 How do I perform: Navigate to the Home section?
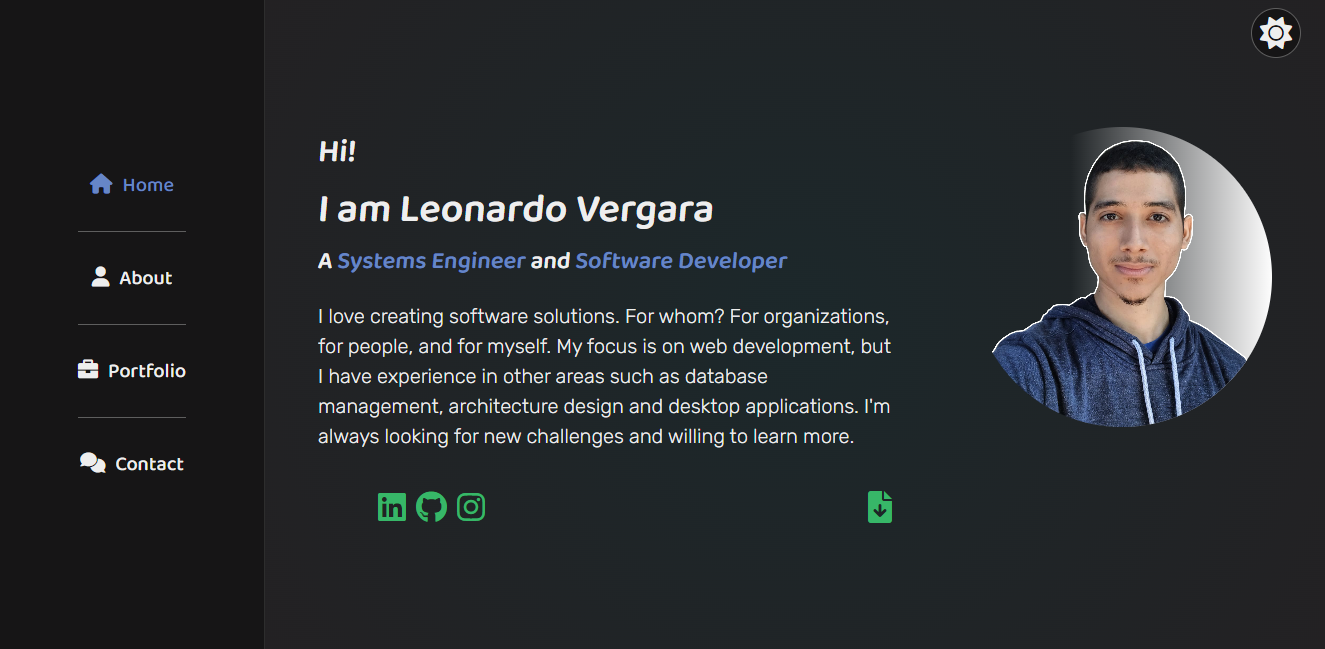point(148,184)
